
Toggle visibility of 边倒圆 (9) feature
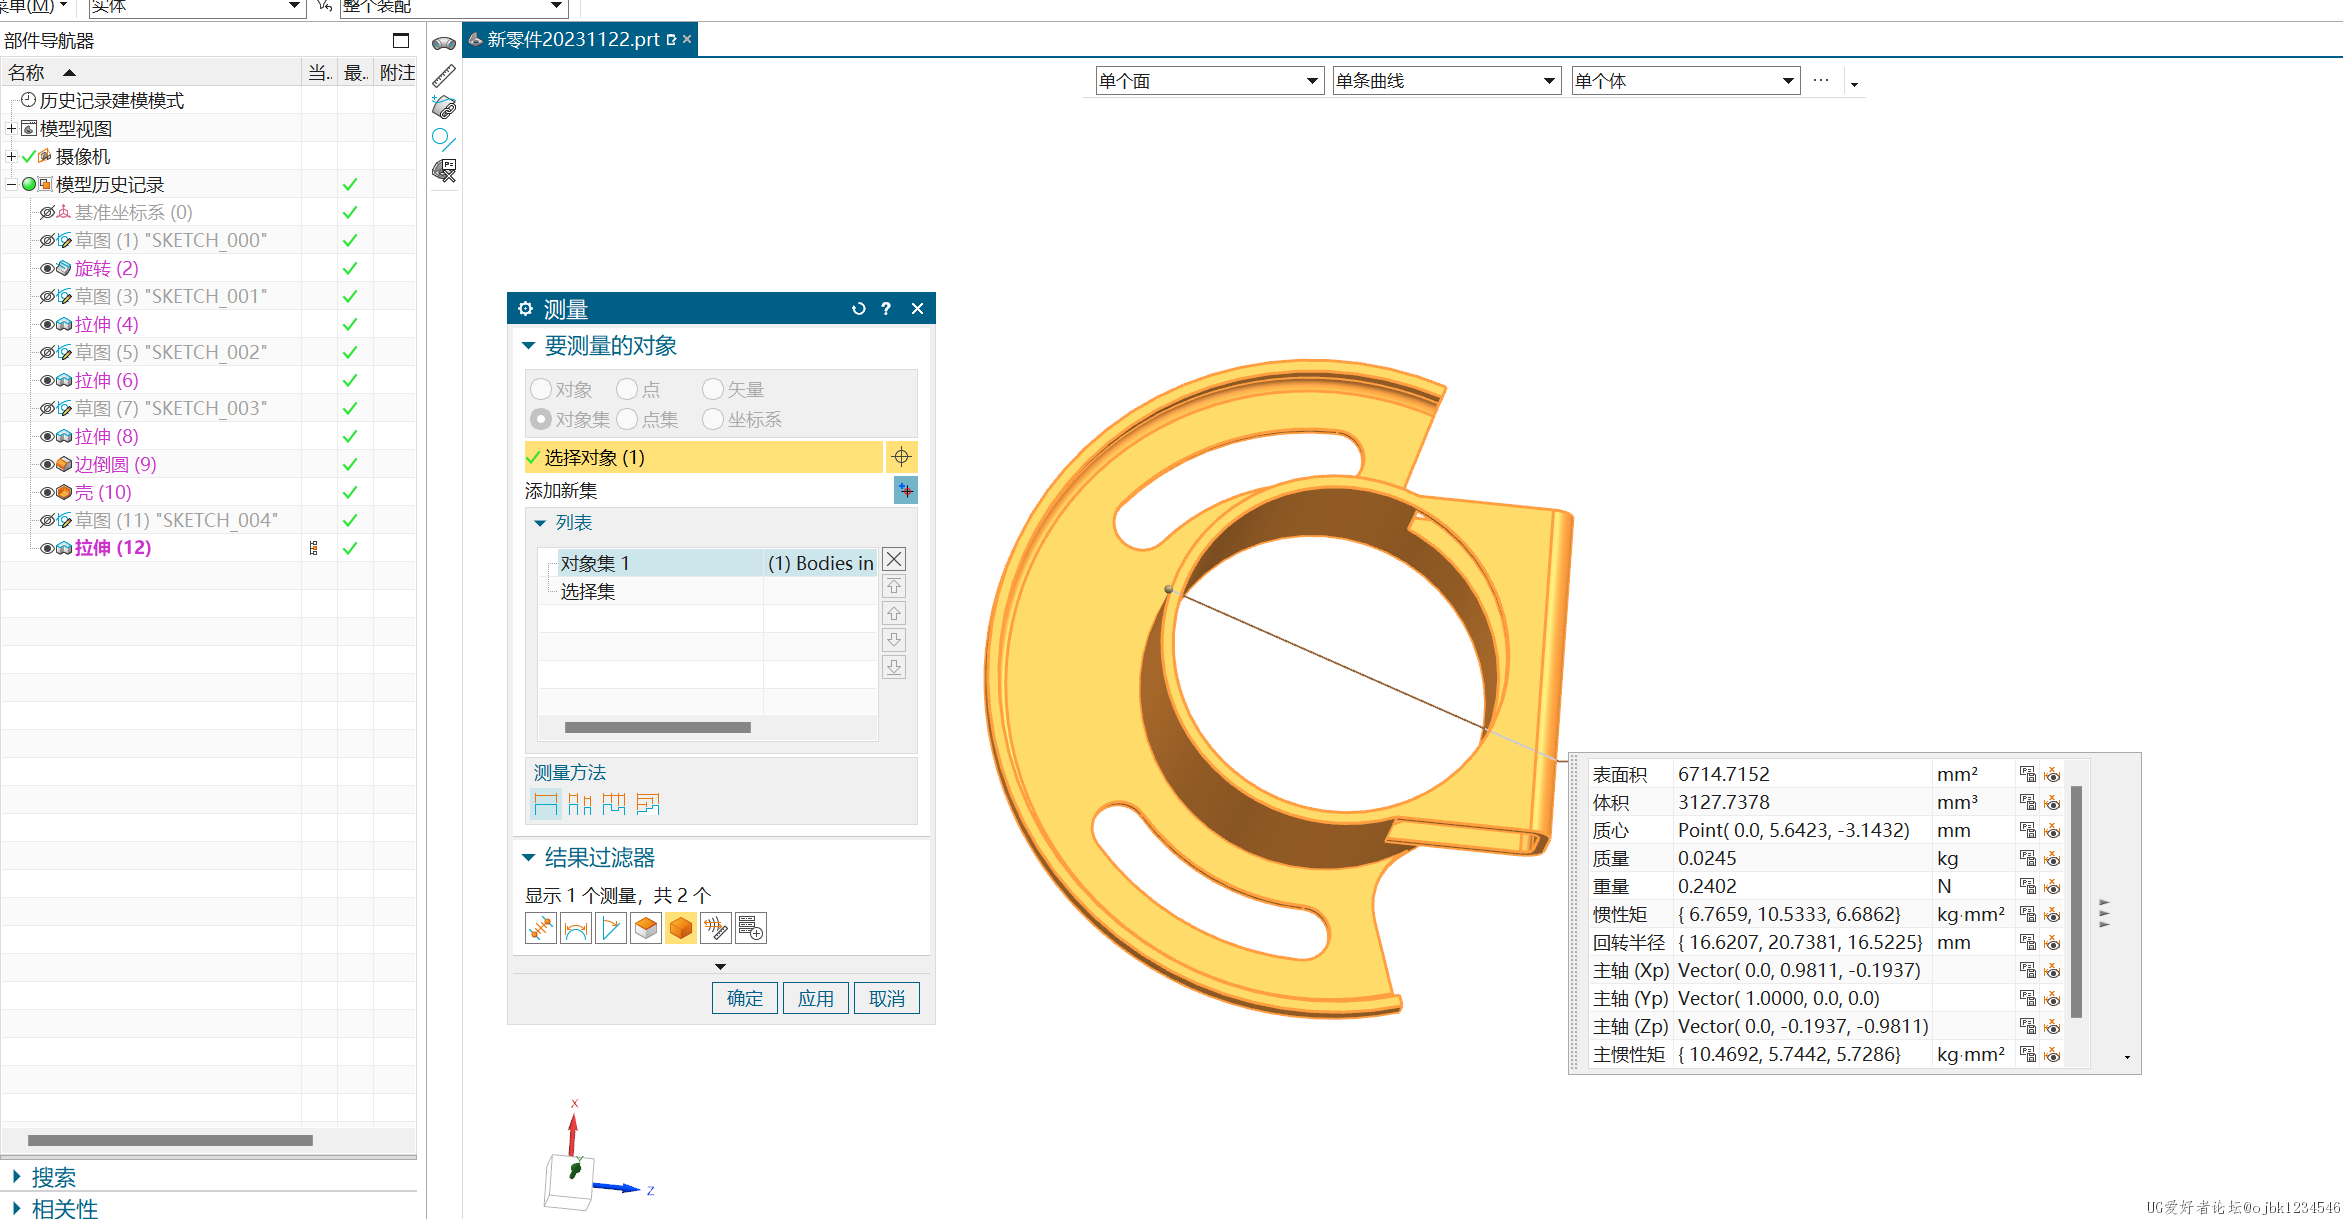[47, 464]
